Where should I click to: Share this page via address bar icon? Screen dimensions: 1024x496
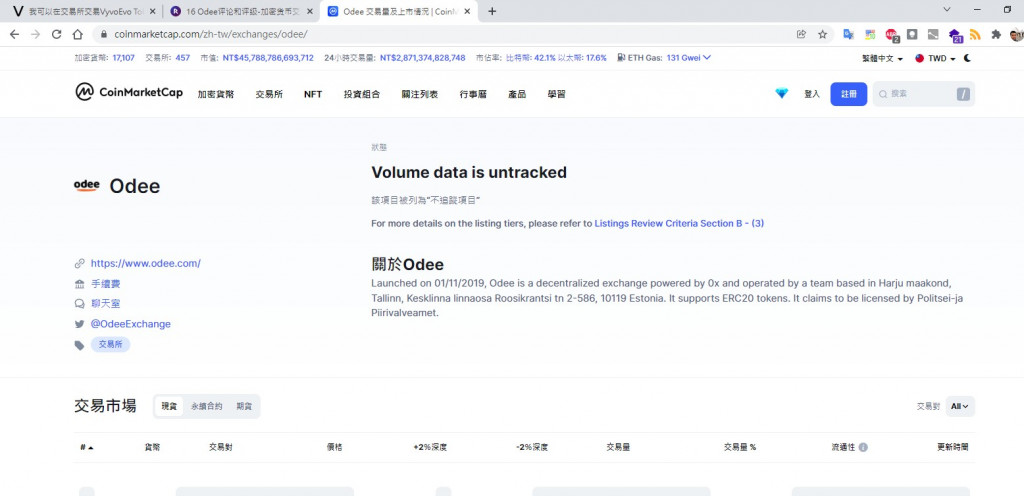801,35
